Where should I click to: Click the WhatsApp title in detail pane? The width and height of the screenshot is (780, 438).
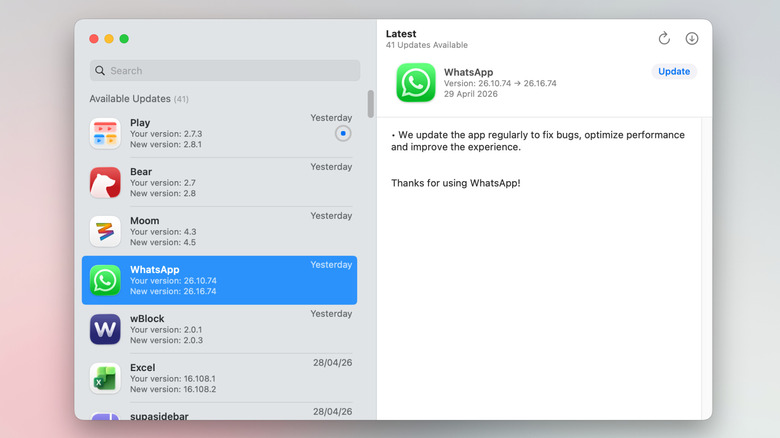[469, 72]
